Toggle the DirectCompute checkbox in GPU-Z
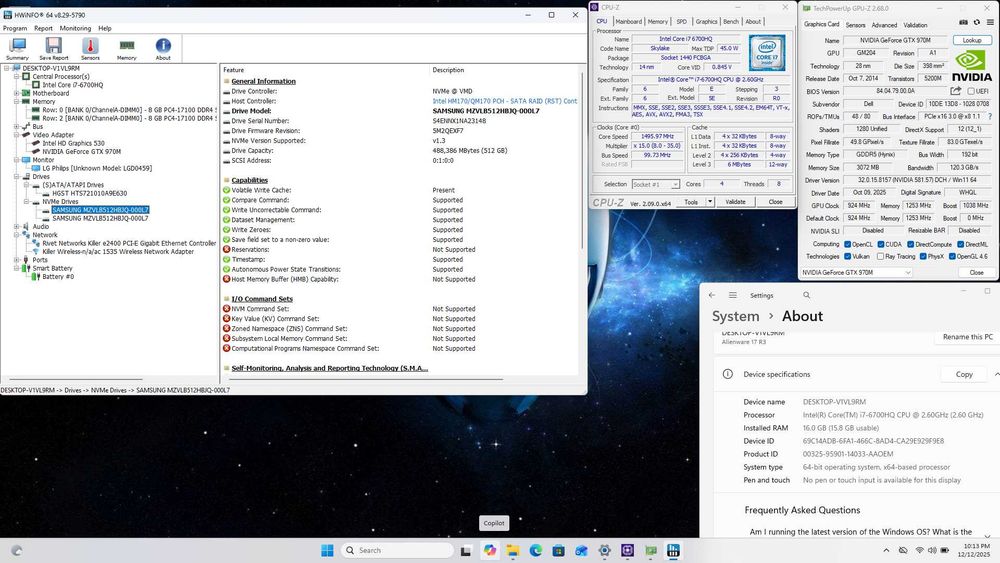 click(x=910, y=244)
